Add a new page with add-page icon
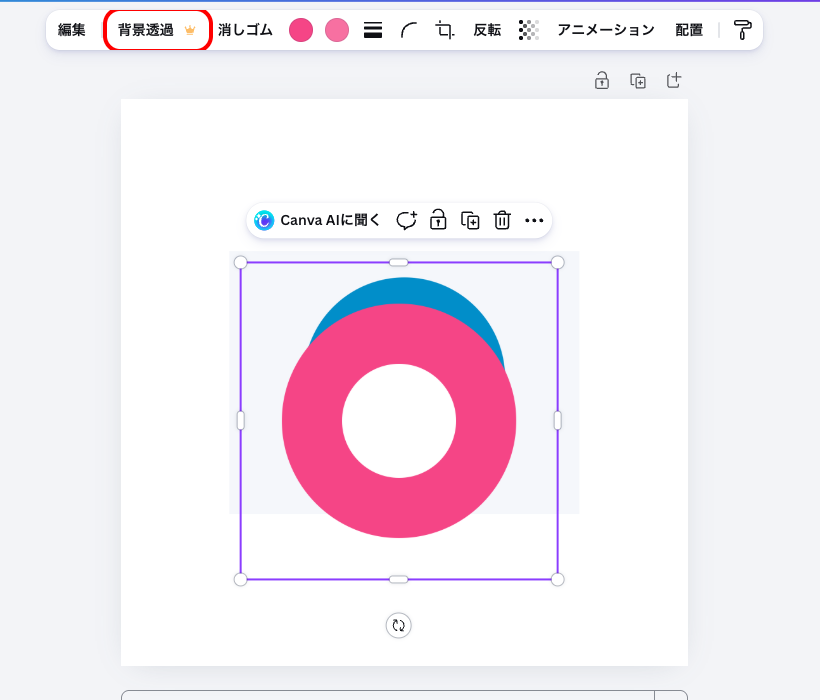 674,81
